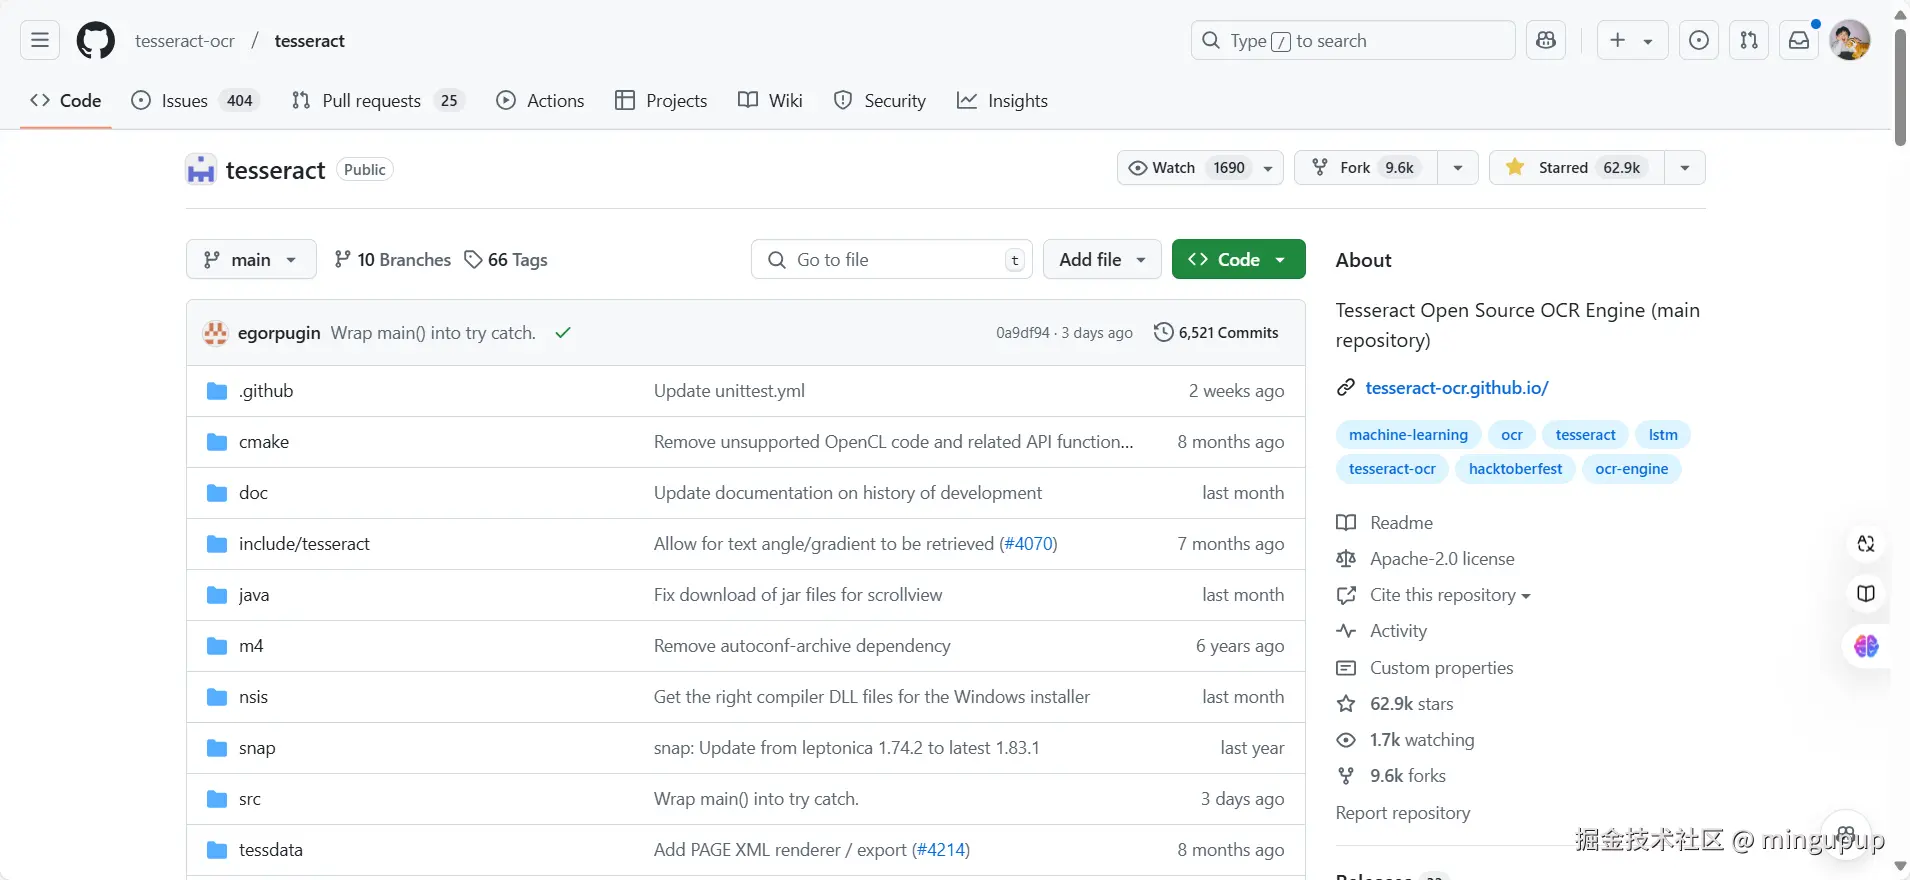Image resolution: width=1910 pixels, height=880 pixels.
Task: Open the Insights tab
Action: click(1003, 101)
